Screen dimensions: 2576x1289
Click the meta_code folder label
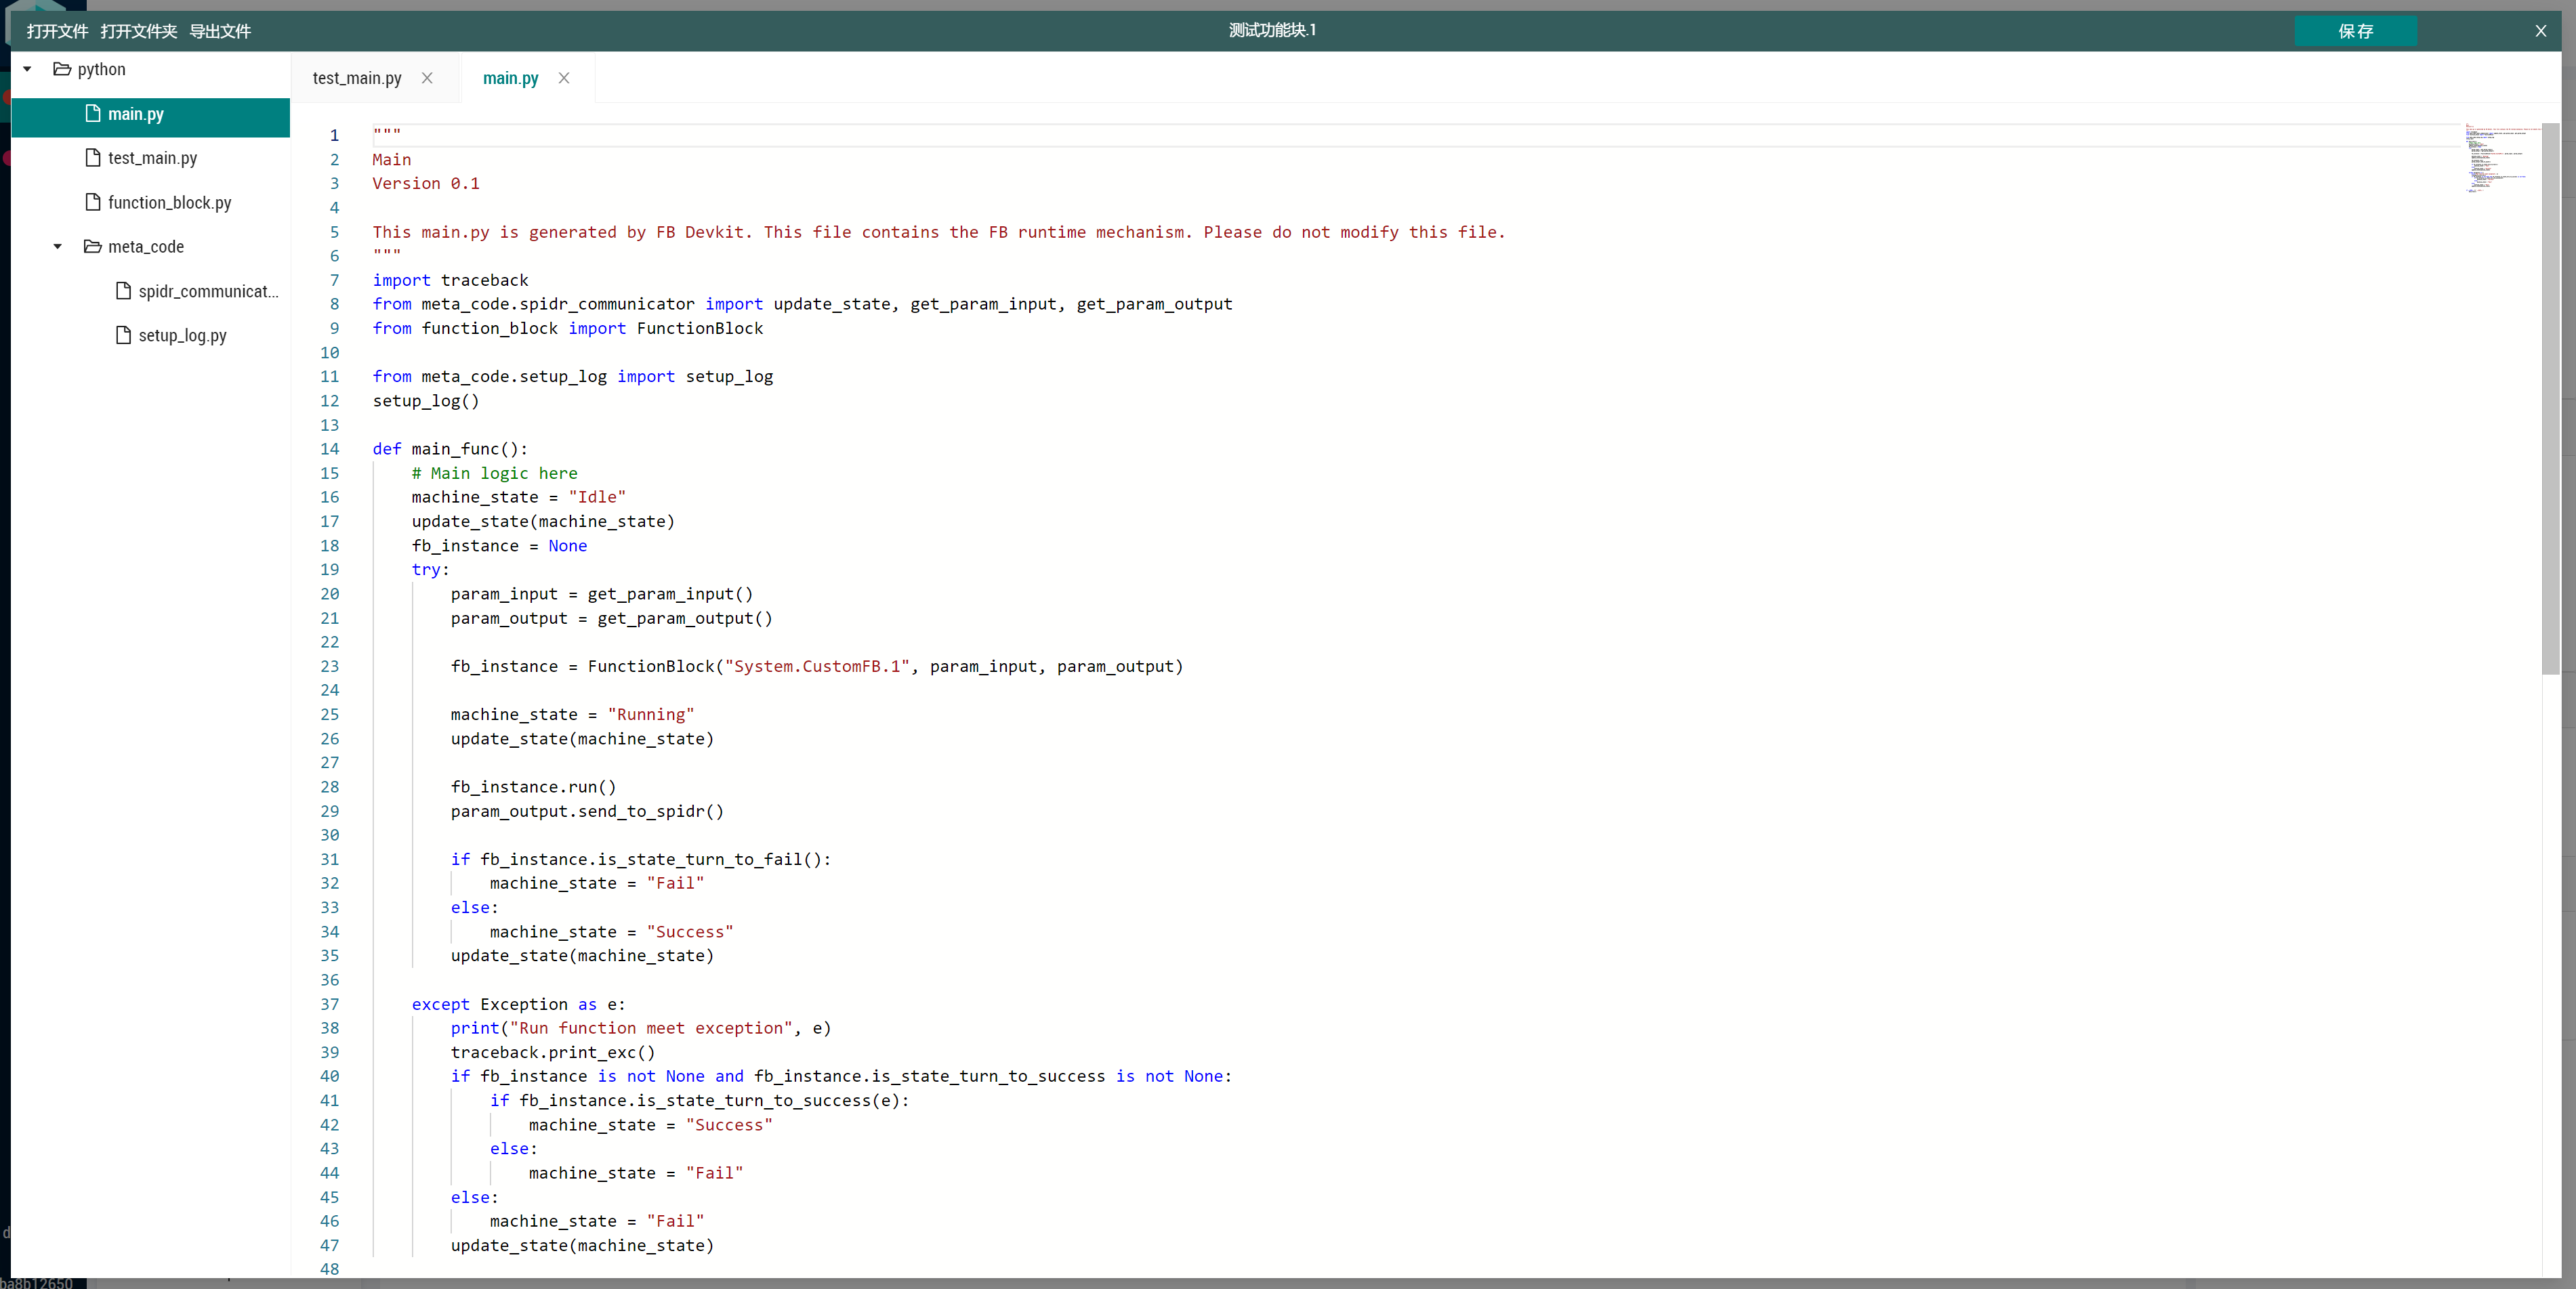[x=146, y=246]
